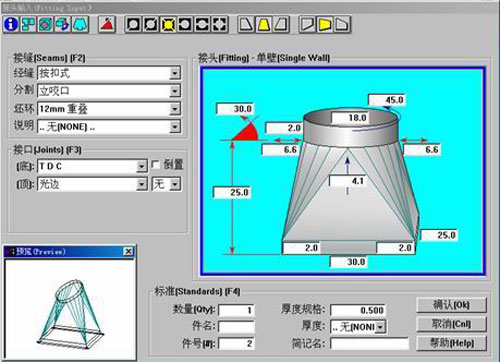Click the 帮助(Help) button

pos(451,343)
